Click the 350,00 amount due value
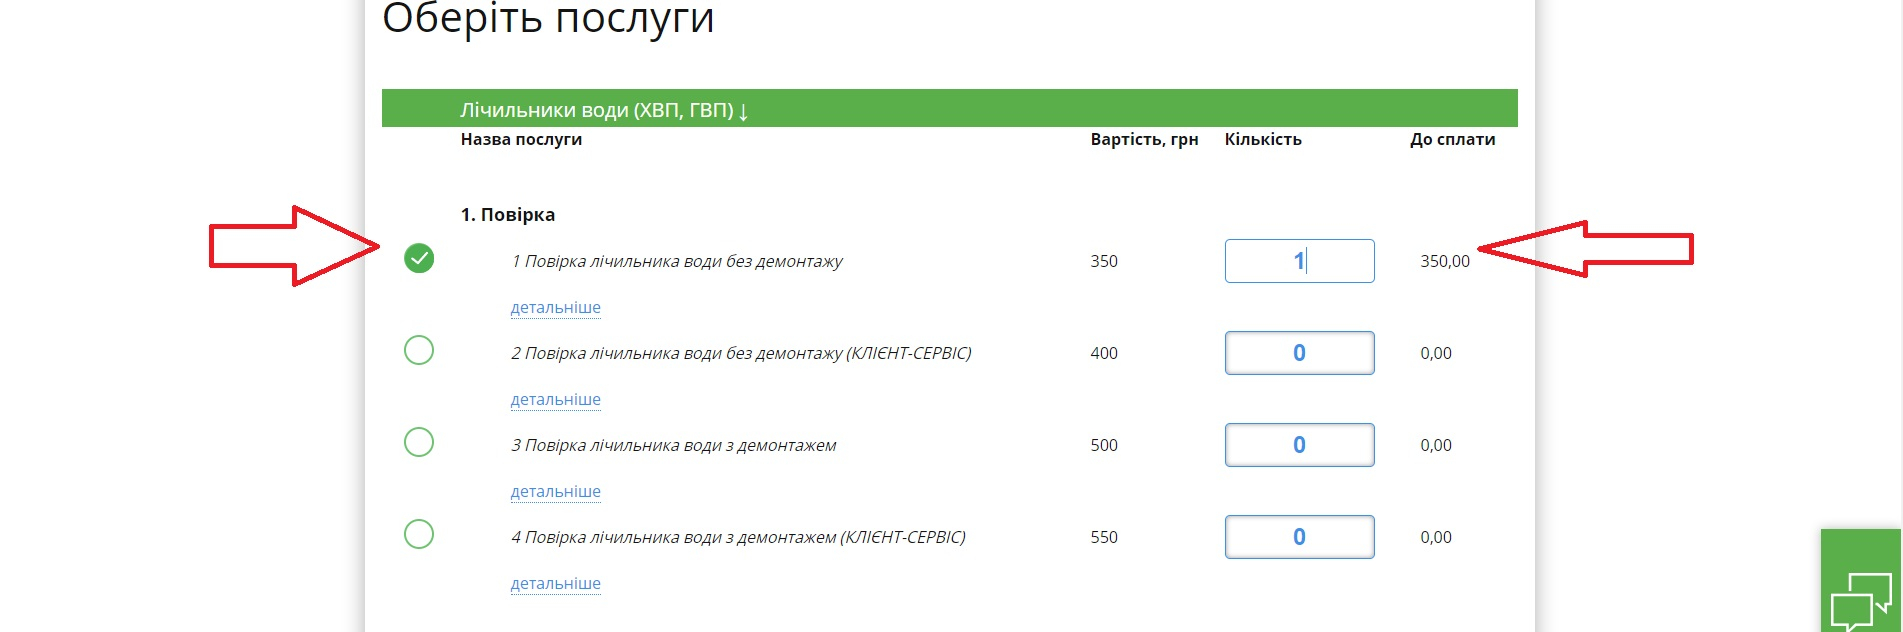The width and height of the screenshot is (1903, 632). pos(1445,261)
